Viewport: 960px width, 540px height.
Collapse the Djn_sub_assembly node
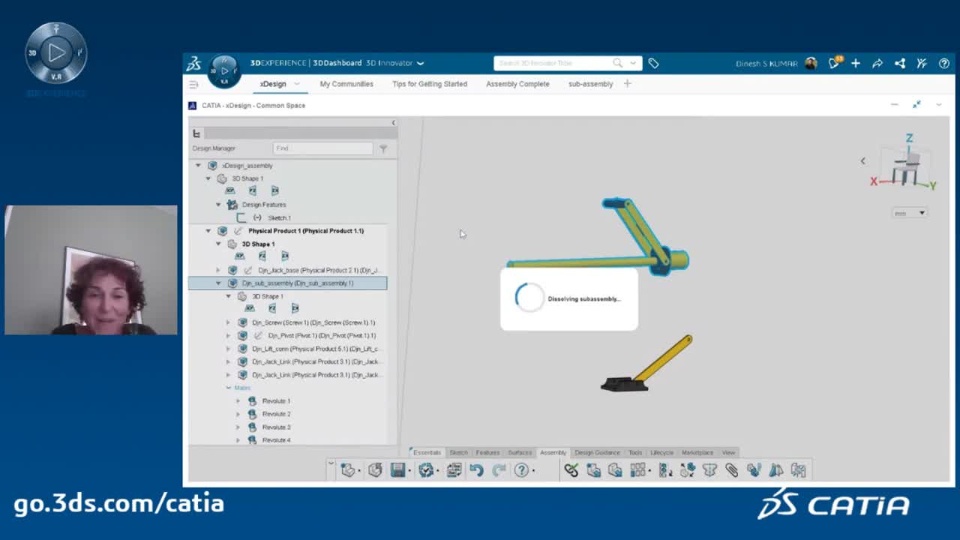(218, 283)
